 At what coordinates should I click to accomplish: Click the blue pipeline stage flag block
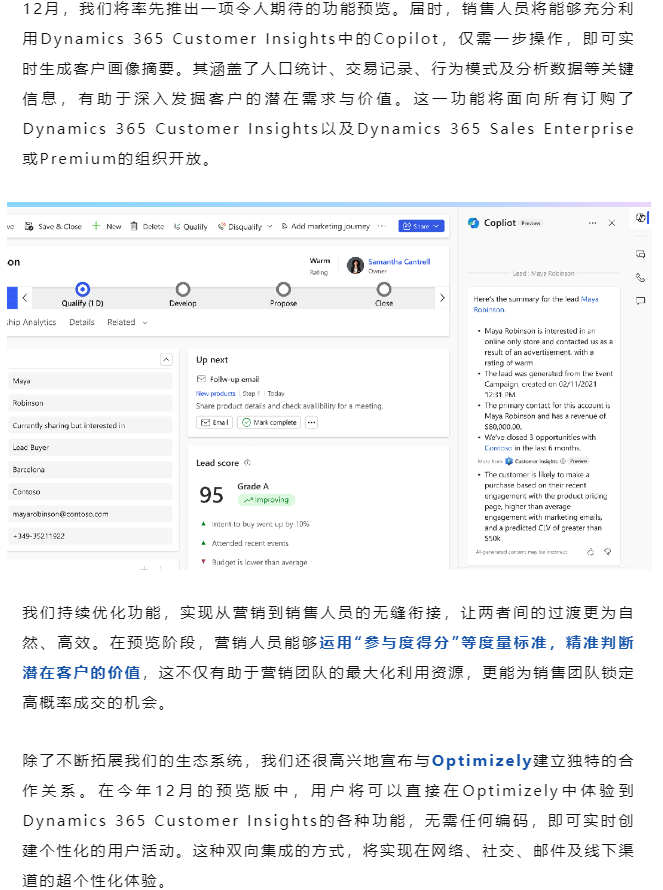point(12,297)
